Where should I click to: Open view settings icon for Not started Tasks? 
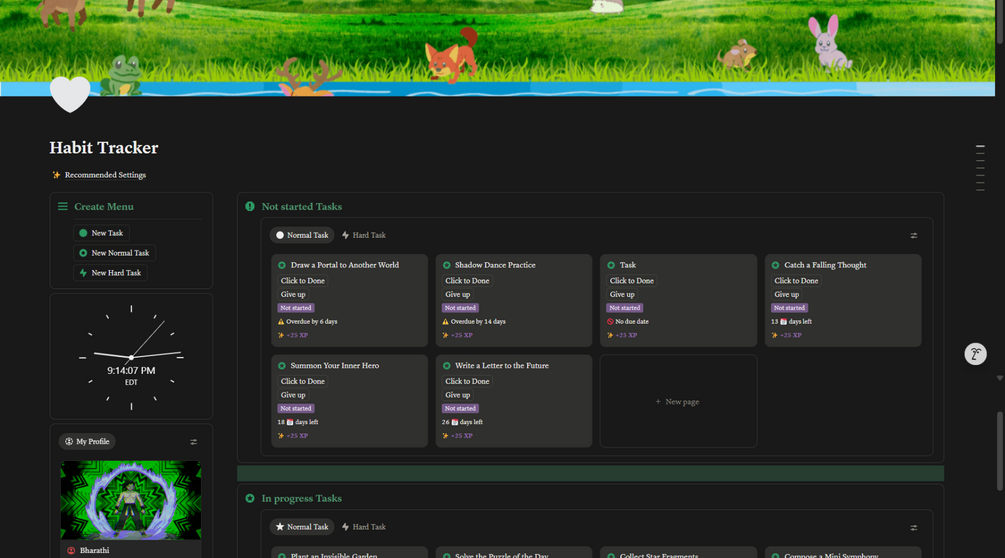913,236
